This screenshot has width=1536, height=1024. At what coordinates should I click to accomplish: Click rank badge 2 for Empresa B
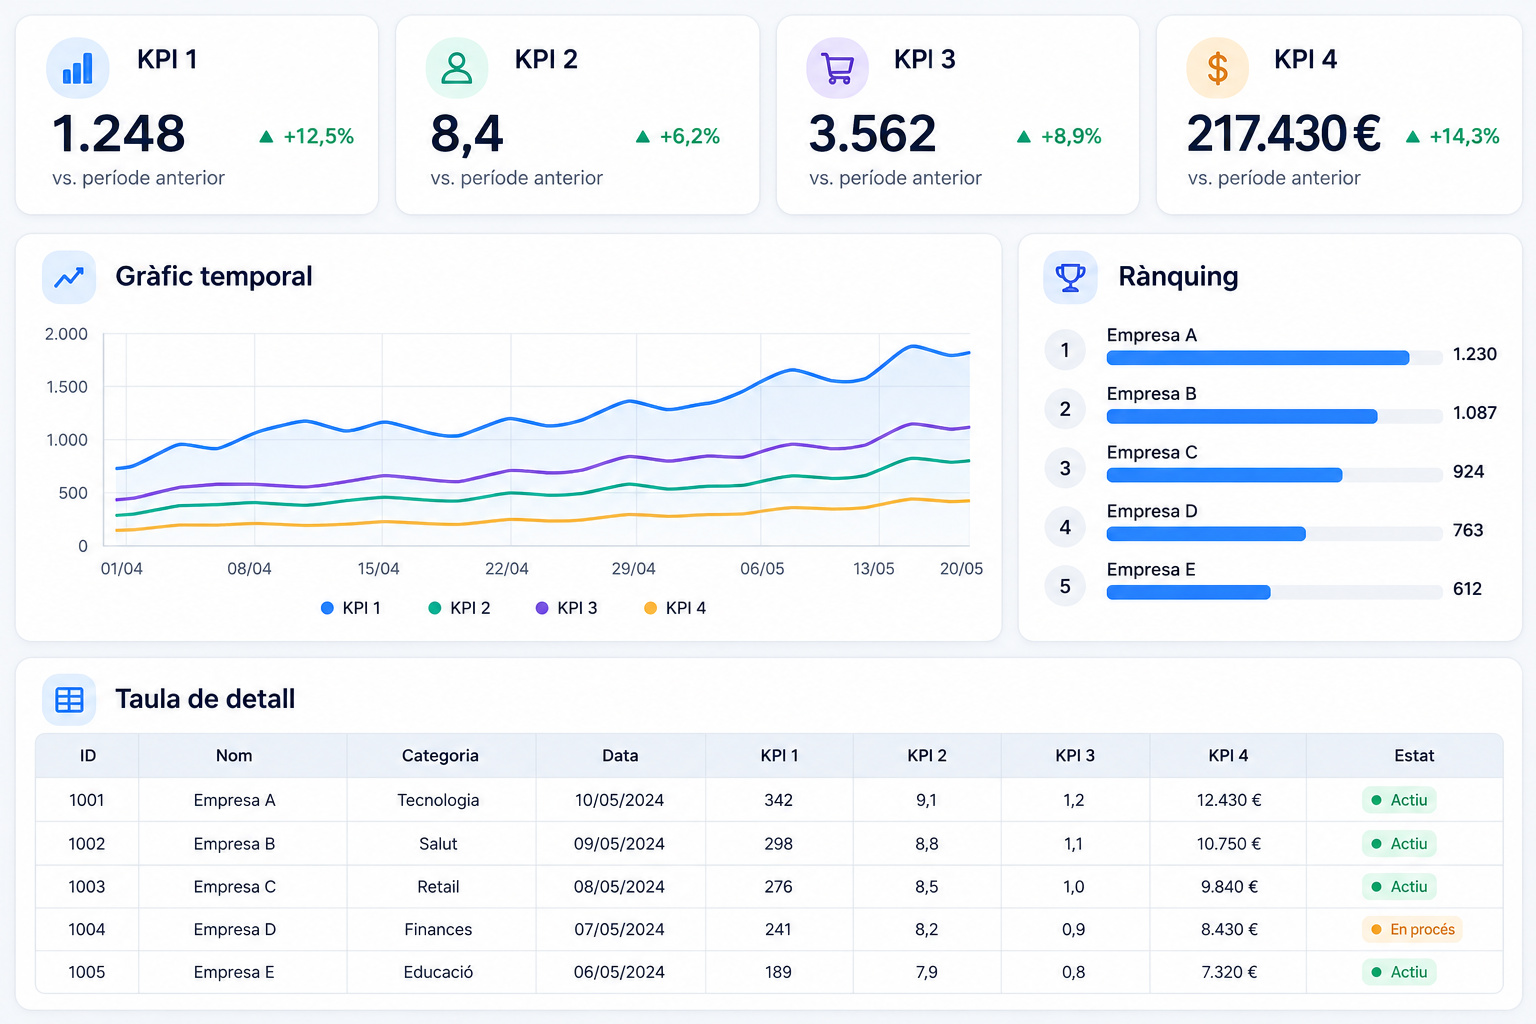click(1065, 409)
